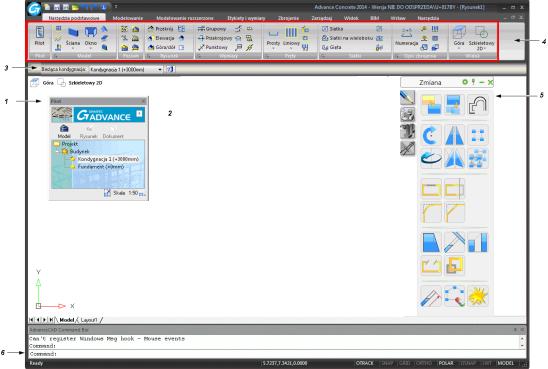548x369 pixels.
Task: Collapse the Budynek tree node
Action: 57,152
